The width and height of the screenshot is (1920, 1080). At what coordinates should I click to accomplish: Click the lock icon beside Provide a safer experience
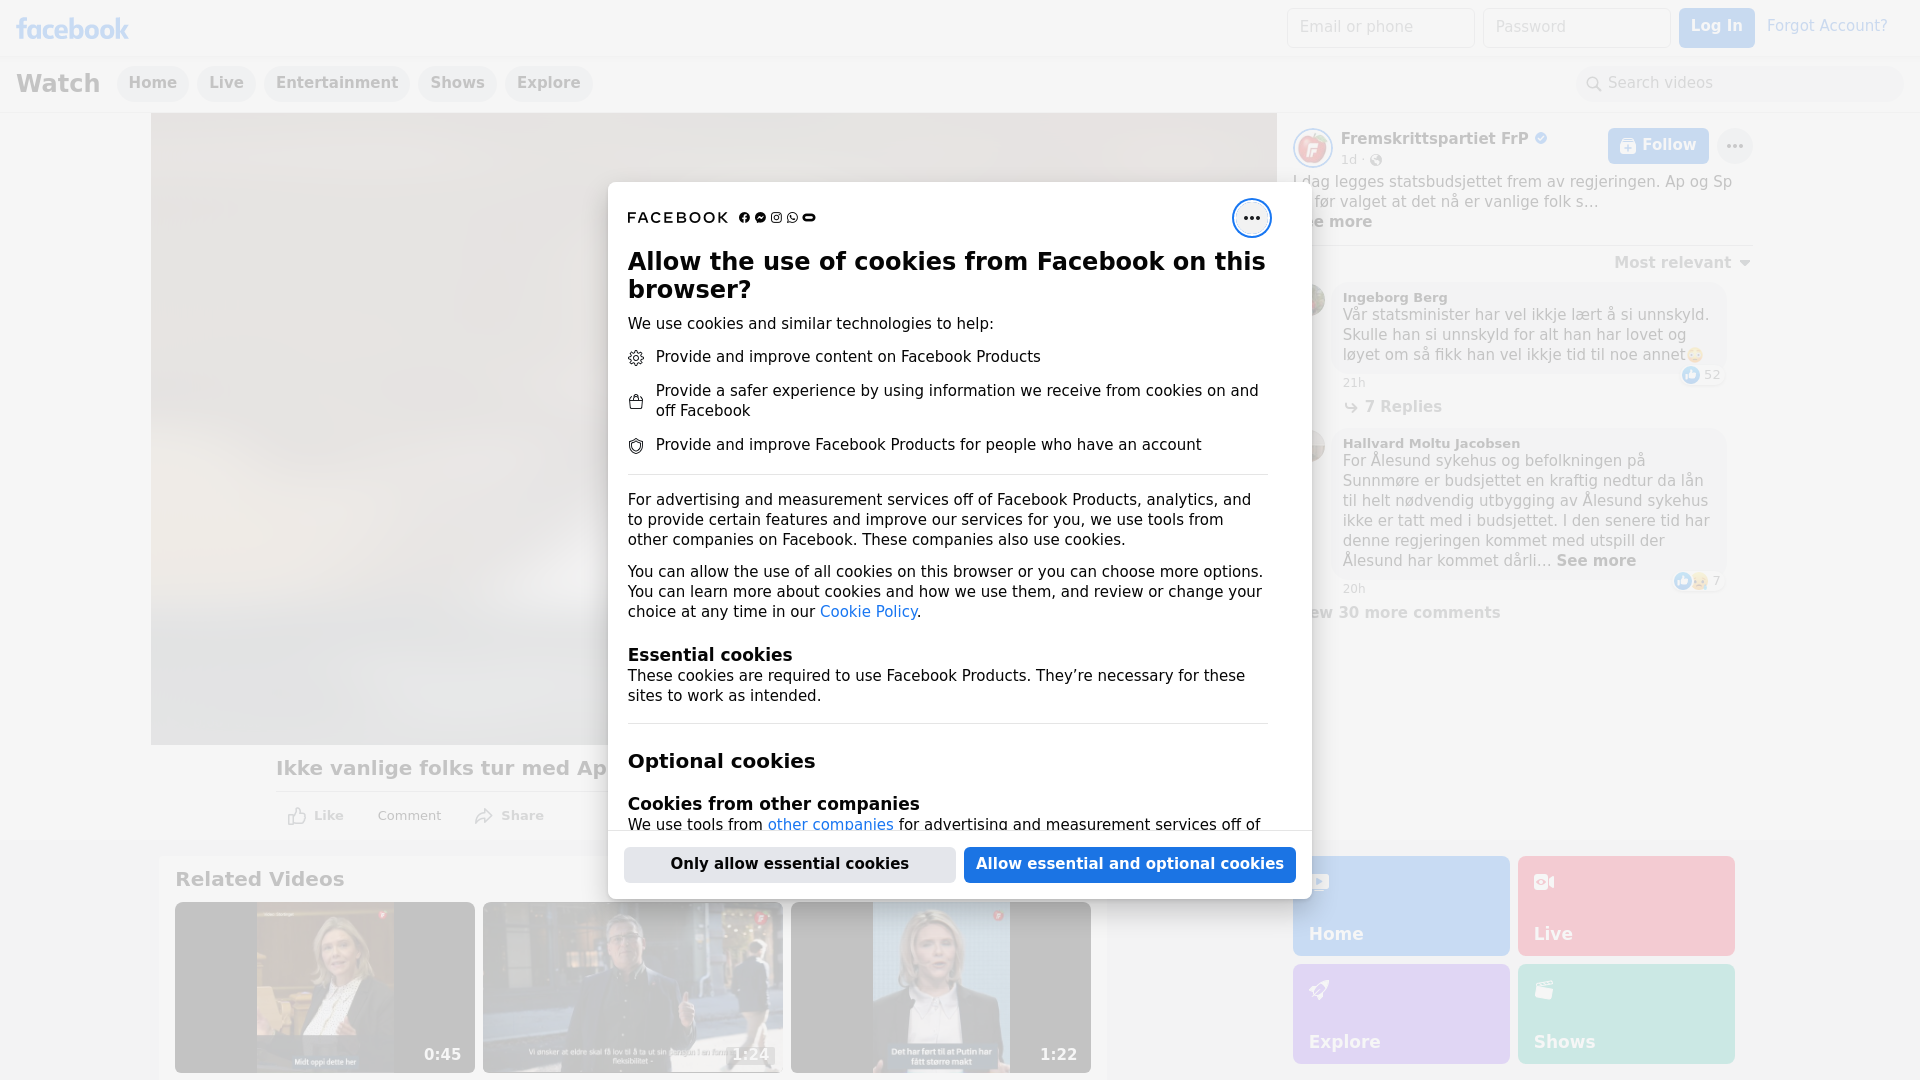[636, 402]
